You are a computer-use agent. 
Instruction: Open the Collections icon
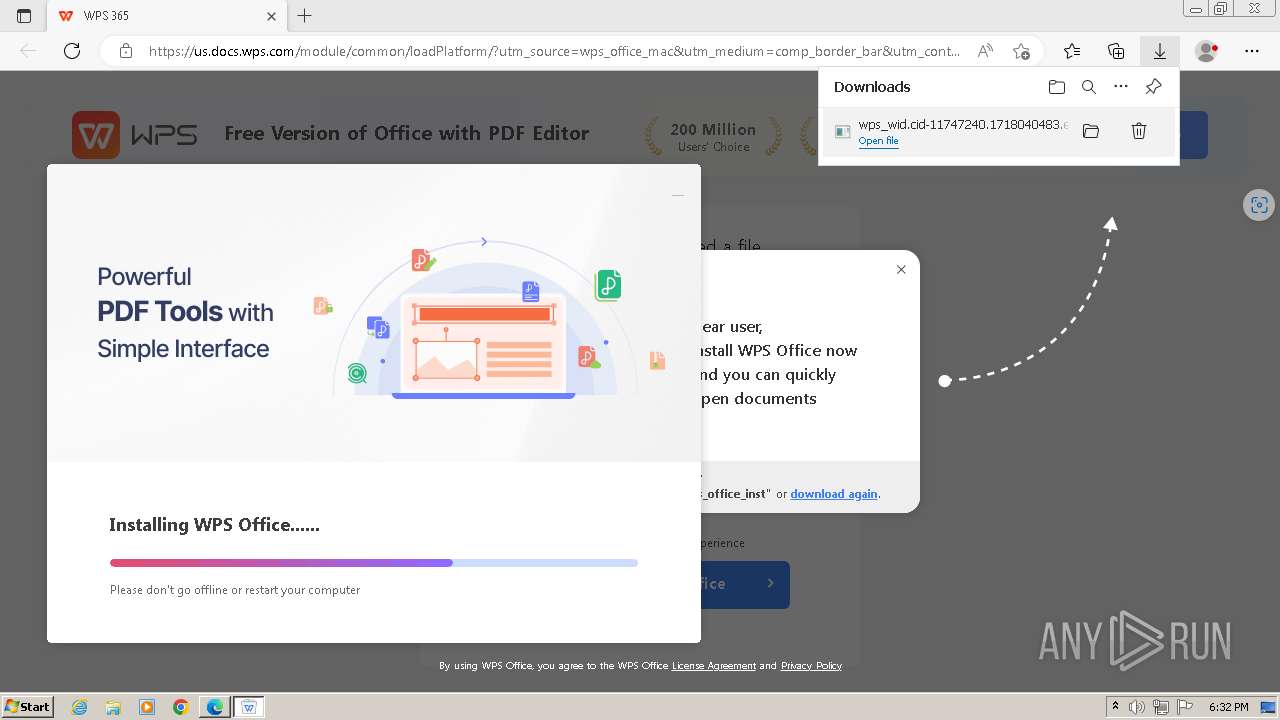pos(1116,51)
